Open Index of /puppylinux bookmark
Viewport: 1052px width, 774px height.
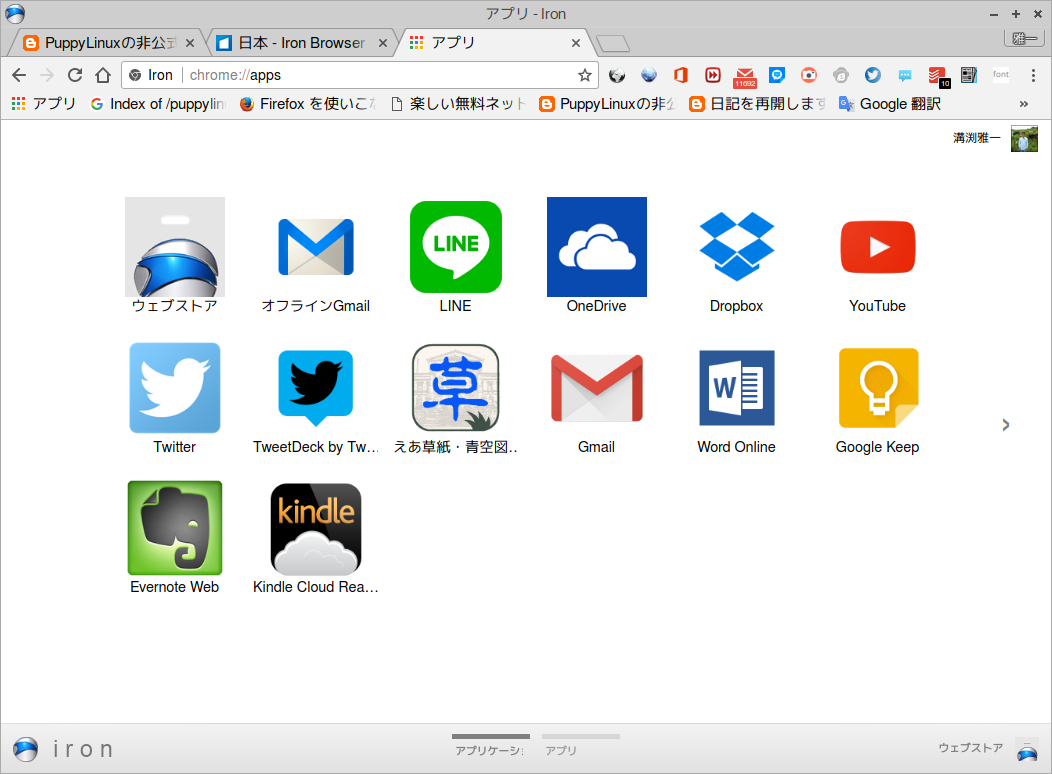[158, 104]
